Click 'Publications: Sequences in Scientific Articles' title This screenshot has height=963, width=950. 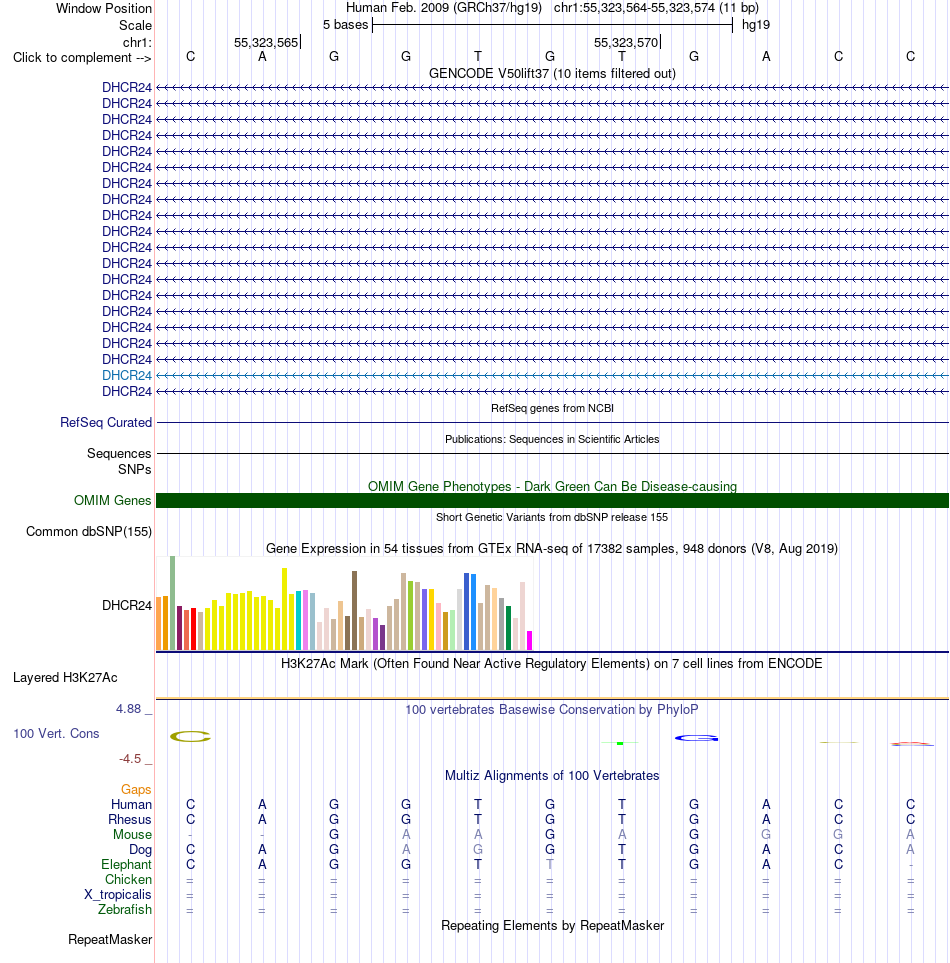click(x=552, y=439)
